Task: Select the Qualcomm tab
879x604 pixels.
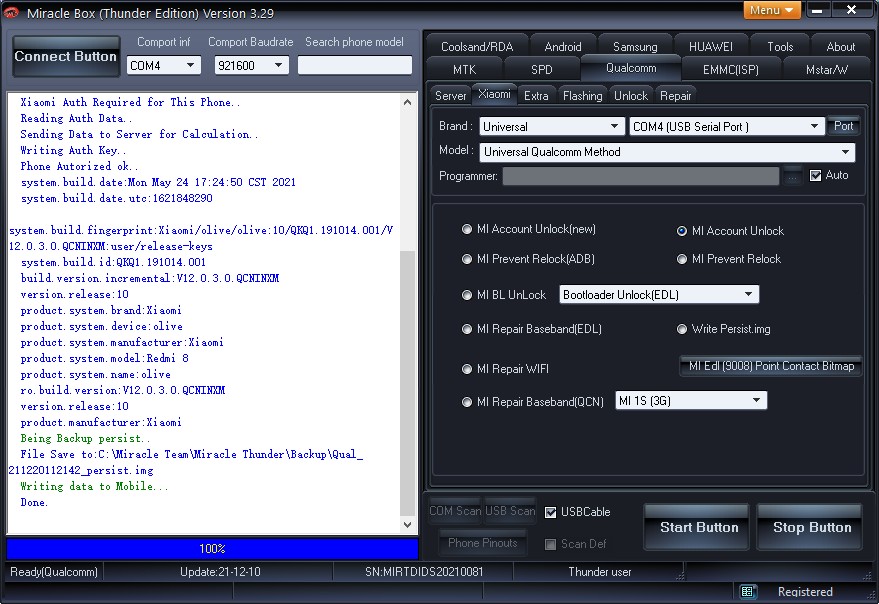Action: [631, 68]
